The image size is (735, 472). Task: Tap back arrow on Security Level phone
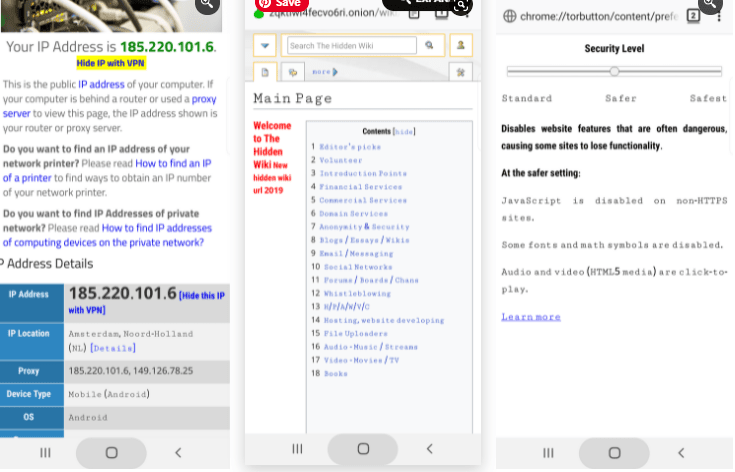[681, 452]
